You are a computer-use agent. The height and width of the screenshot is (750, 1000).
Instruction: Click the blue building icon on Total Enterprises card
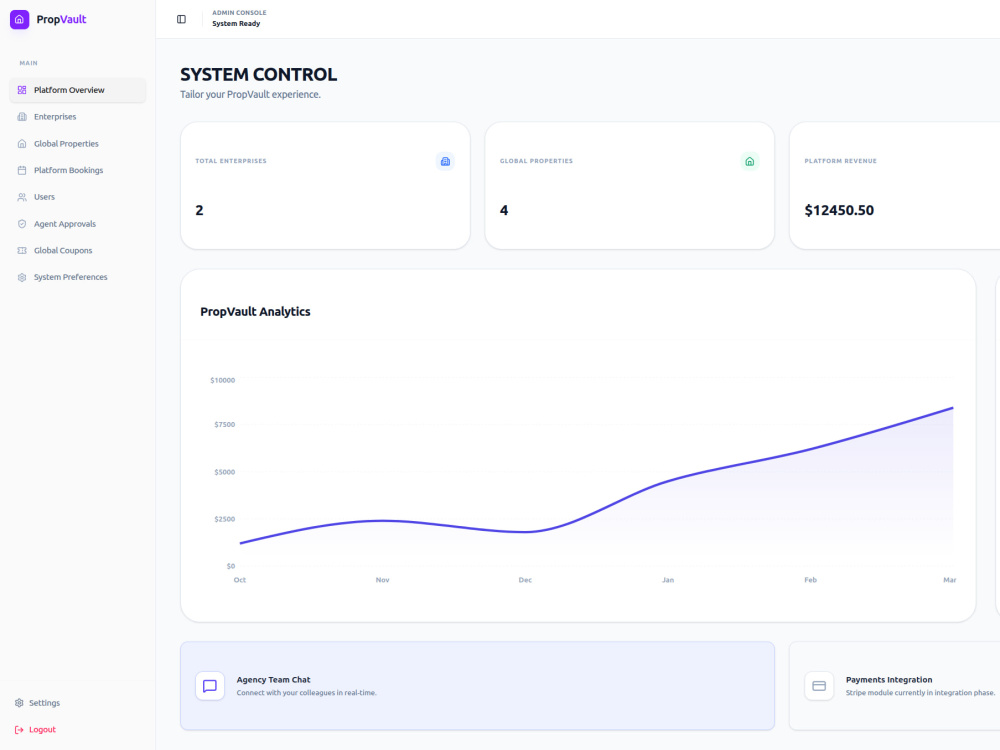coord(445,161)
